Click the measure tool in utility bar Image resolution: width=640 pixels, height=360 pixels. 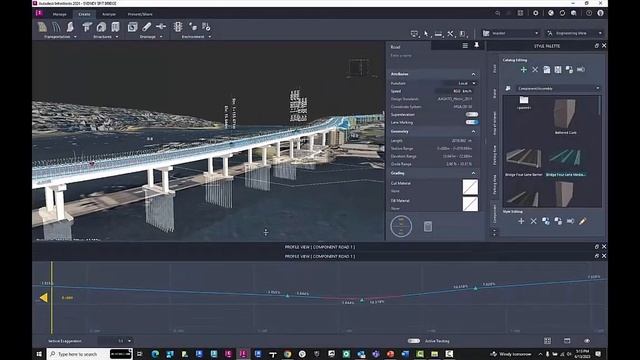point(438,34)
